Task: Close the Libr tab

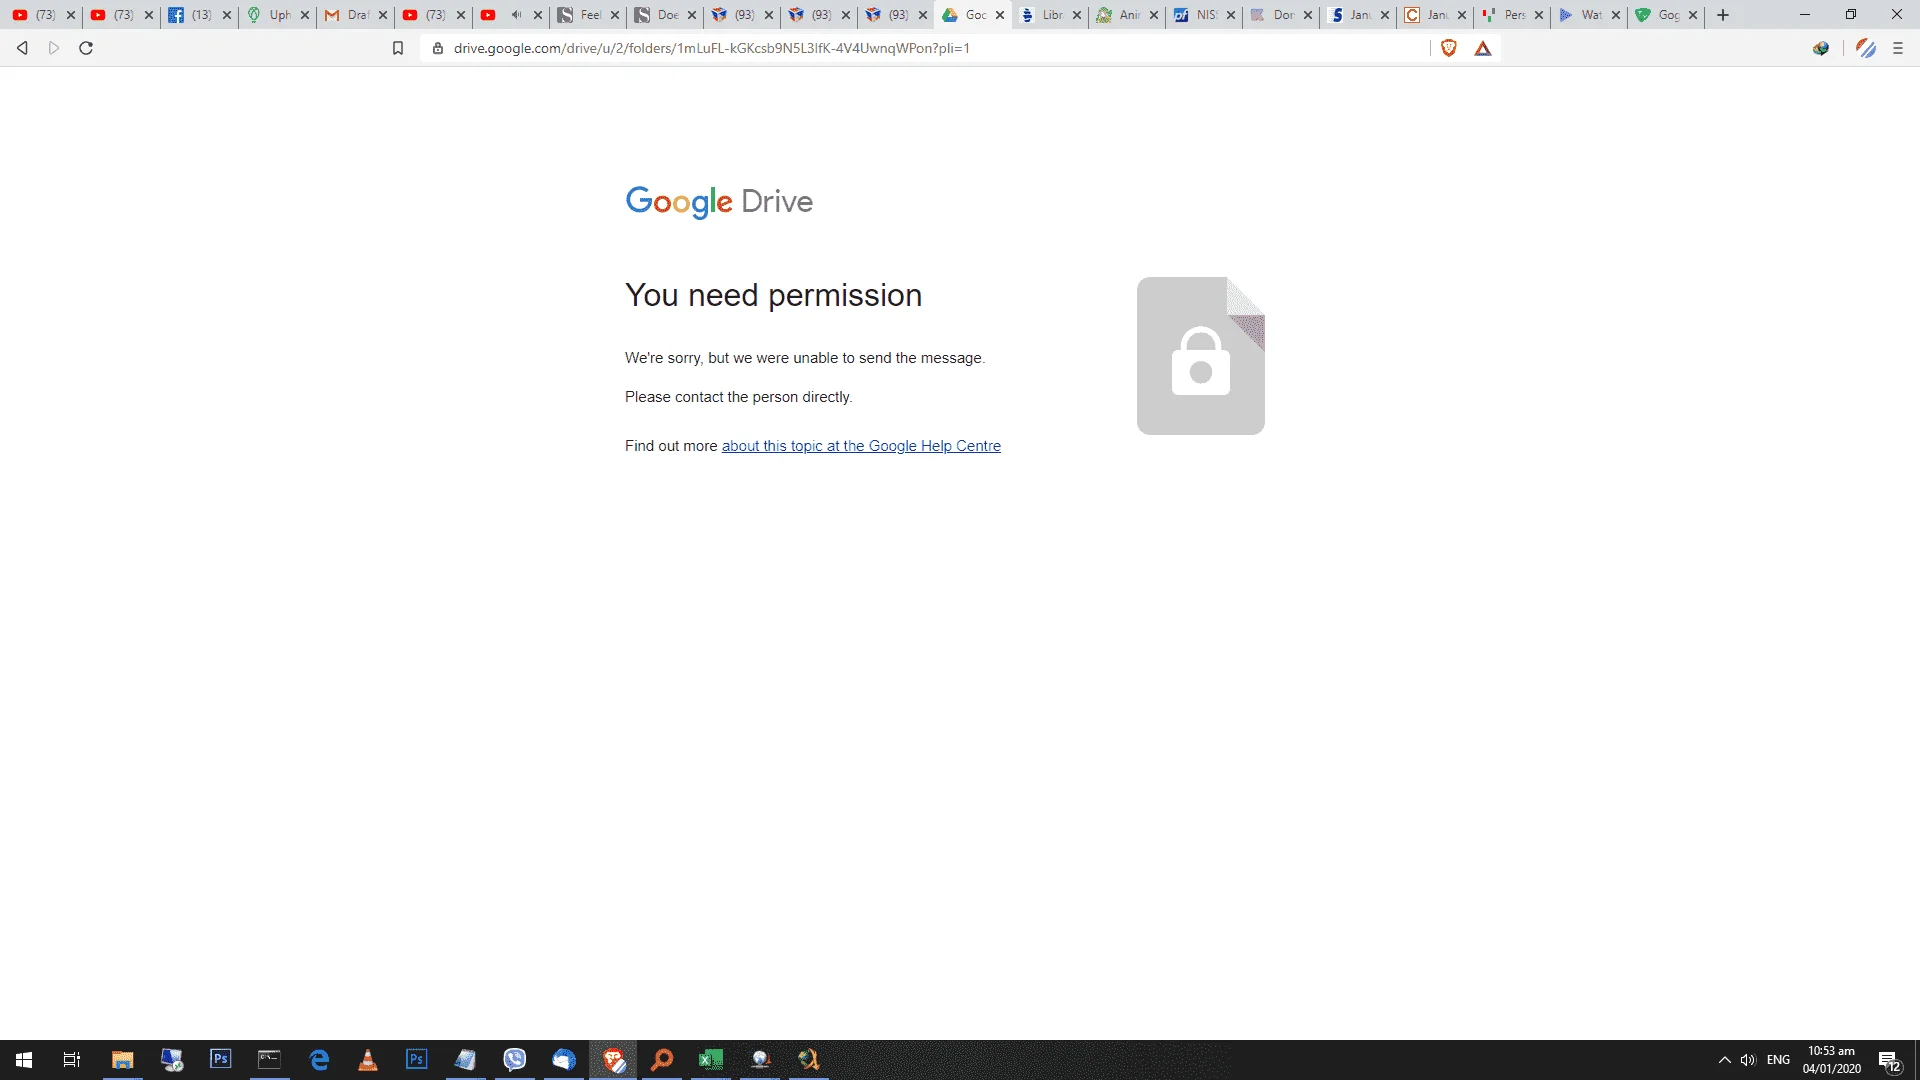Action: (x=1077, y=15)
